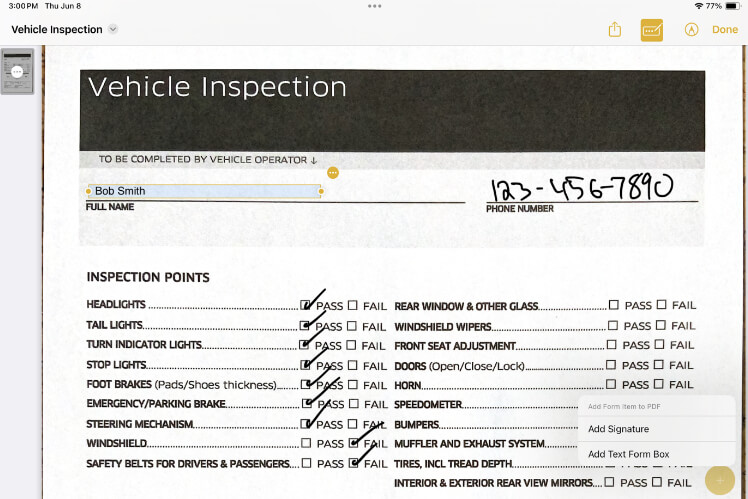Check FAIL box for Horn
The height and width of the screenshot is (499, 748).
(658, 384)
